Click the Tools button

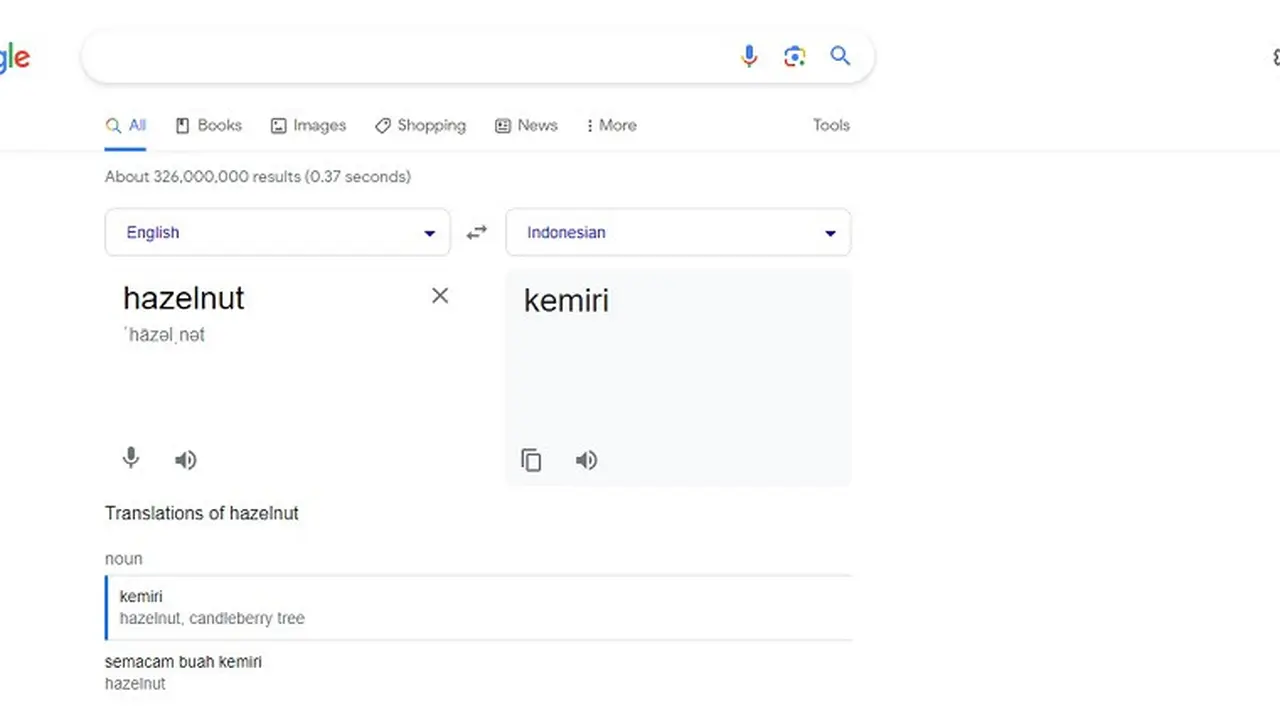click(x=830, y=125)
